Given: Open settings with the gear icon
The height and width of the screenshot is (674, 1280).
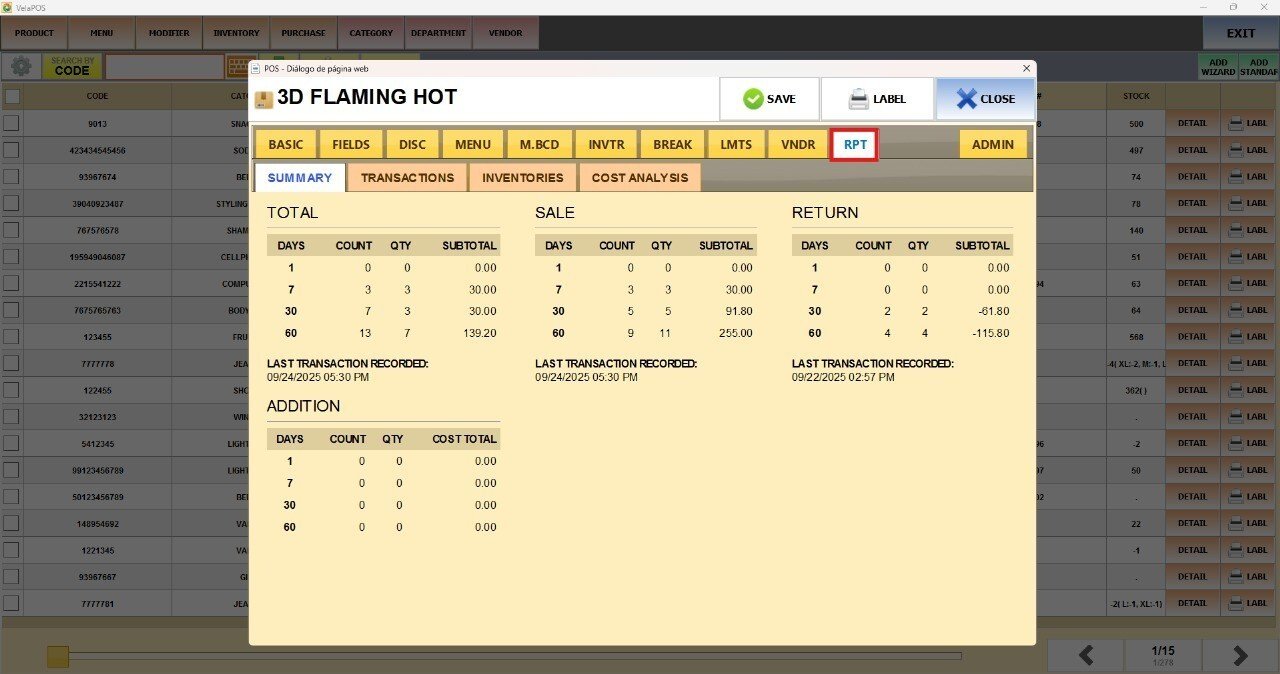Looking at the screenshot, I should pos(20,66).
